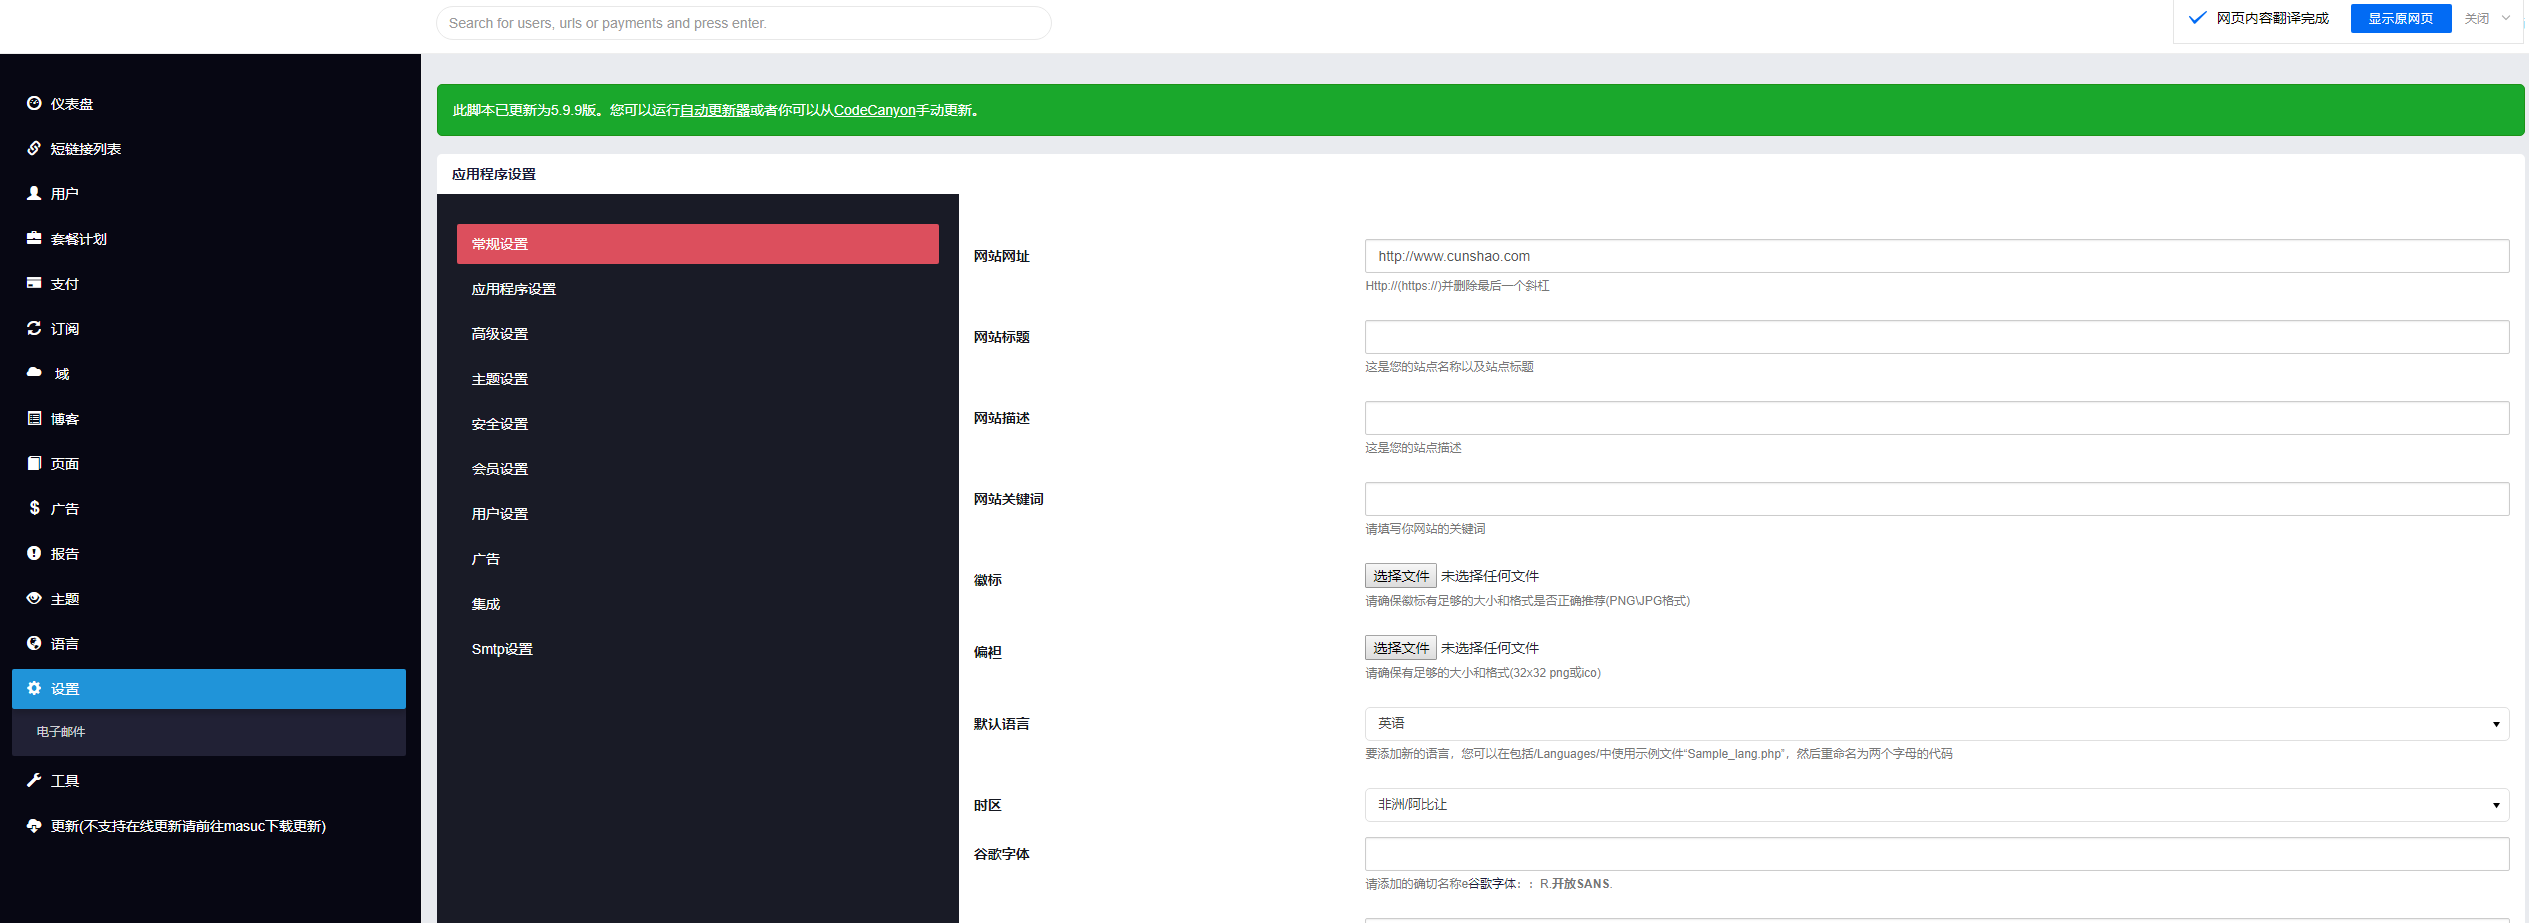Open the 语言 languages section
Screen dimensions: 2529x923
coord(64,643)
